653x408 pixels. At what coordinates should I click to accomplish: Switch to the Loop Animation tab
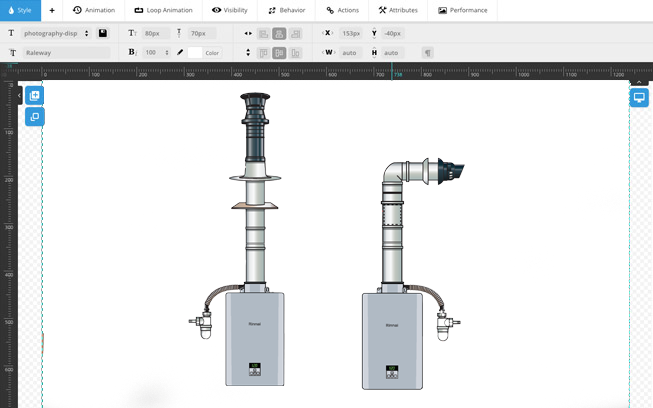click(x=163, y=10)
